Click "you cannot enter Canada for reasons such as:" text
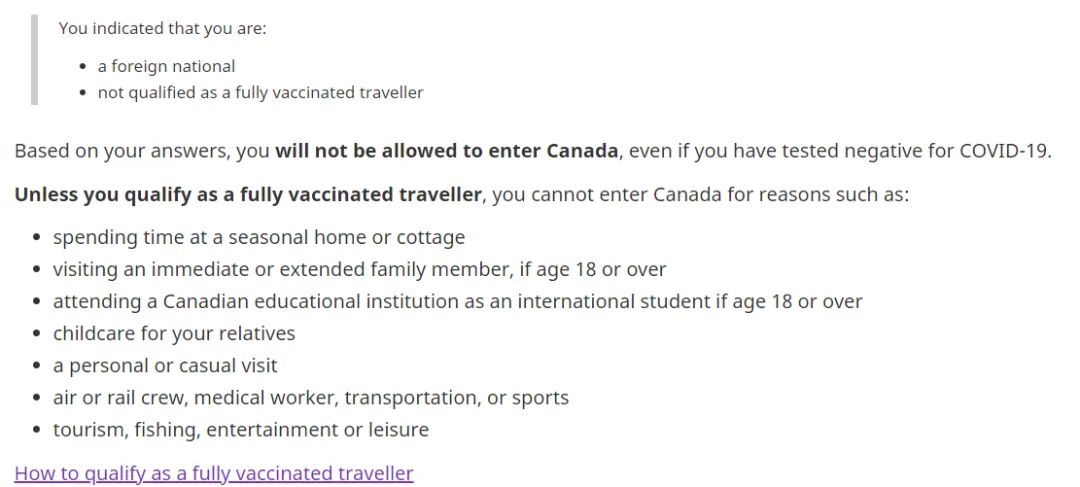This screenshot has height=487, width=1080. (x=701, y=195)
